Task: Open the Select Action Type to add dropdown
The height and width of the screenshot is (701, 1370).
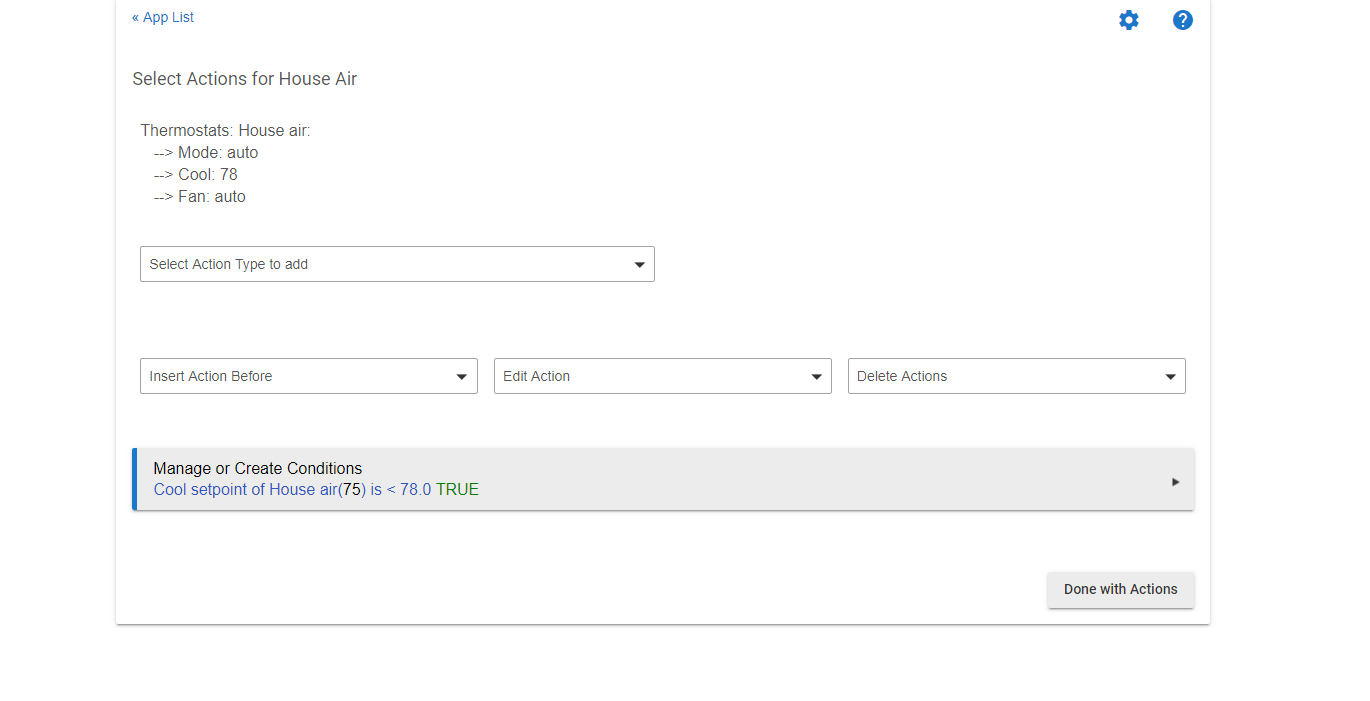Action: (397, 264)
